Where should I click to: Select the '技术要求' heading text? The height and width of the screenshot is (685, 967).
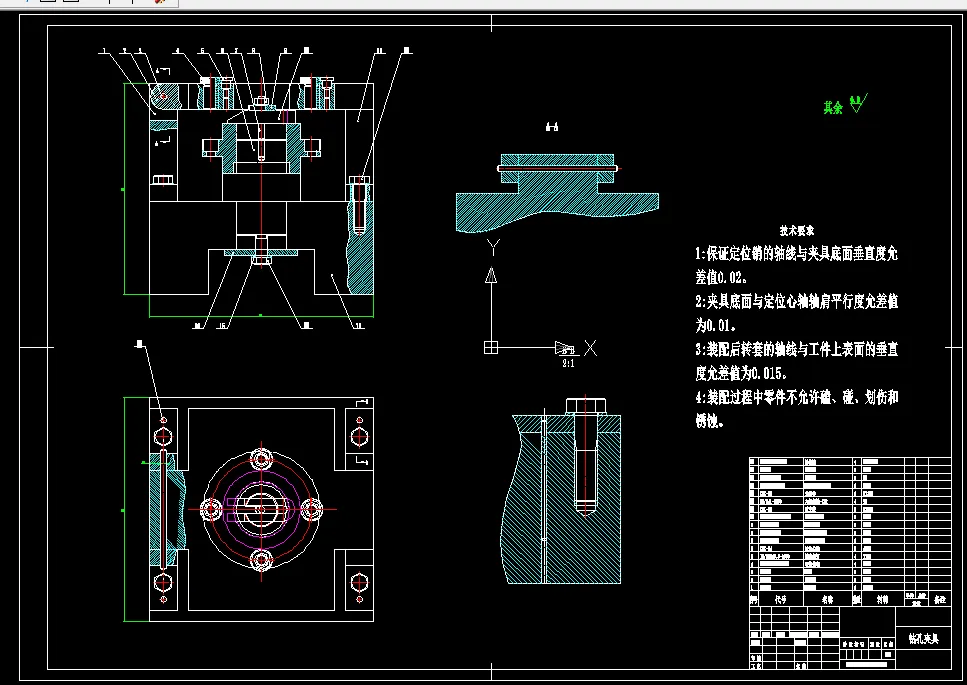796,231
